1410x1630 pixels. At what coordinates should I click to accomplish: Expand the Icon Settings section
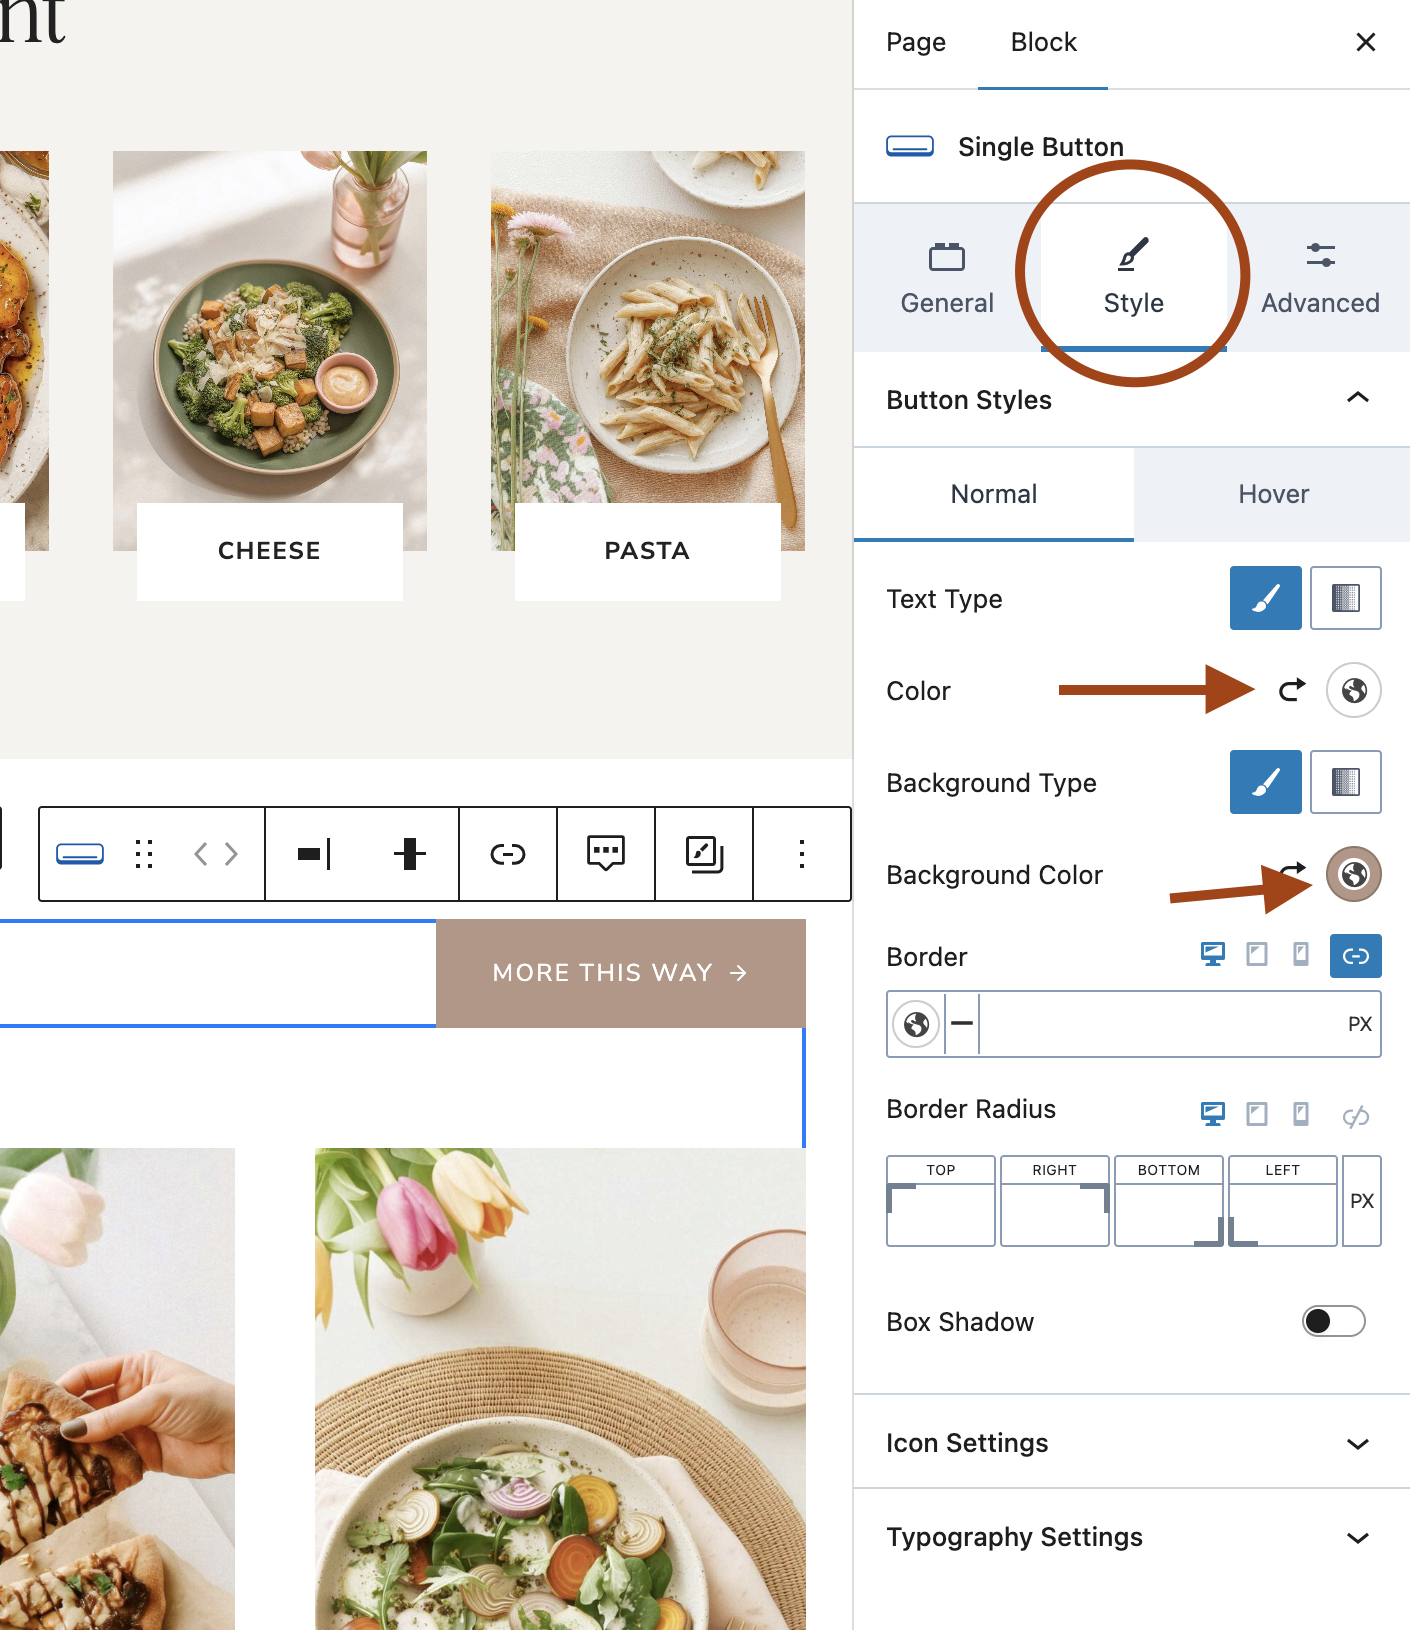(x=1132, y=1442)
